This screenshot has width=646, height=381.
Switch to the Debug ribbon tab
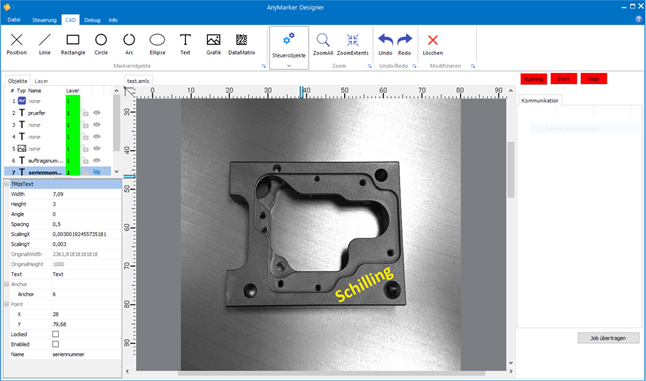click(92, 20)
